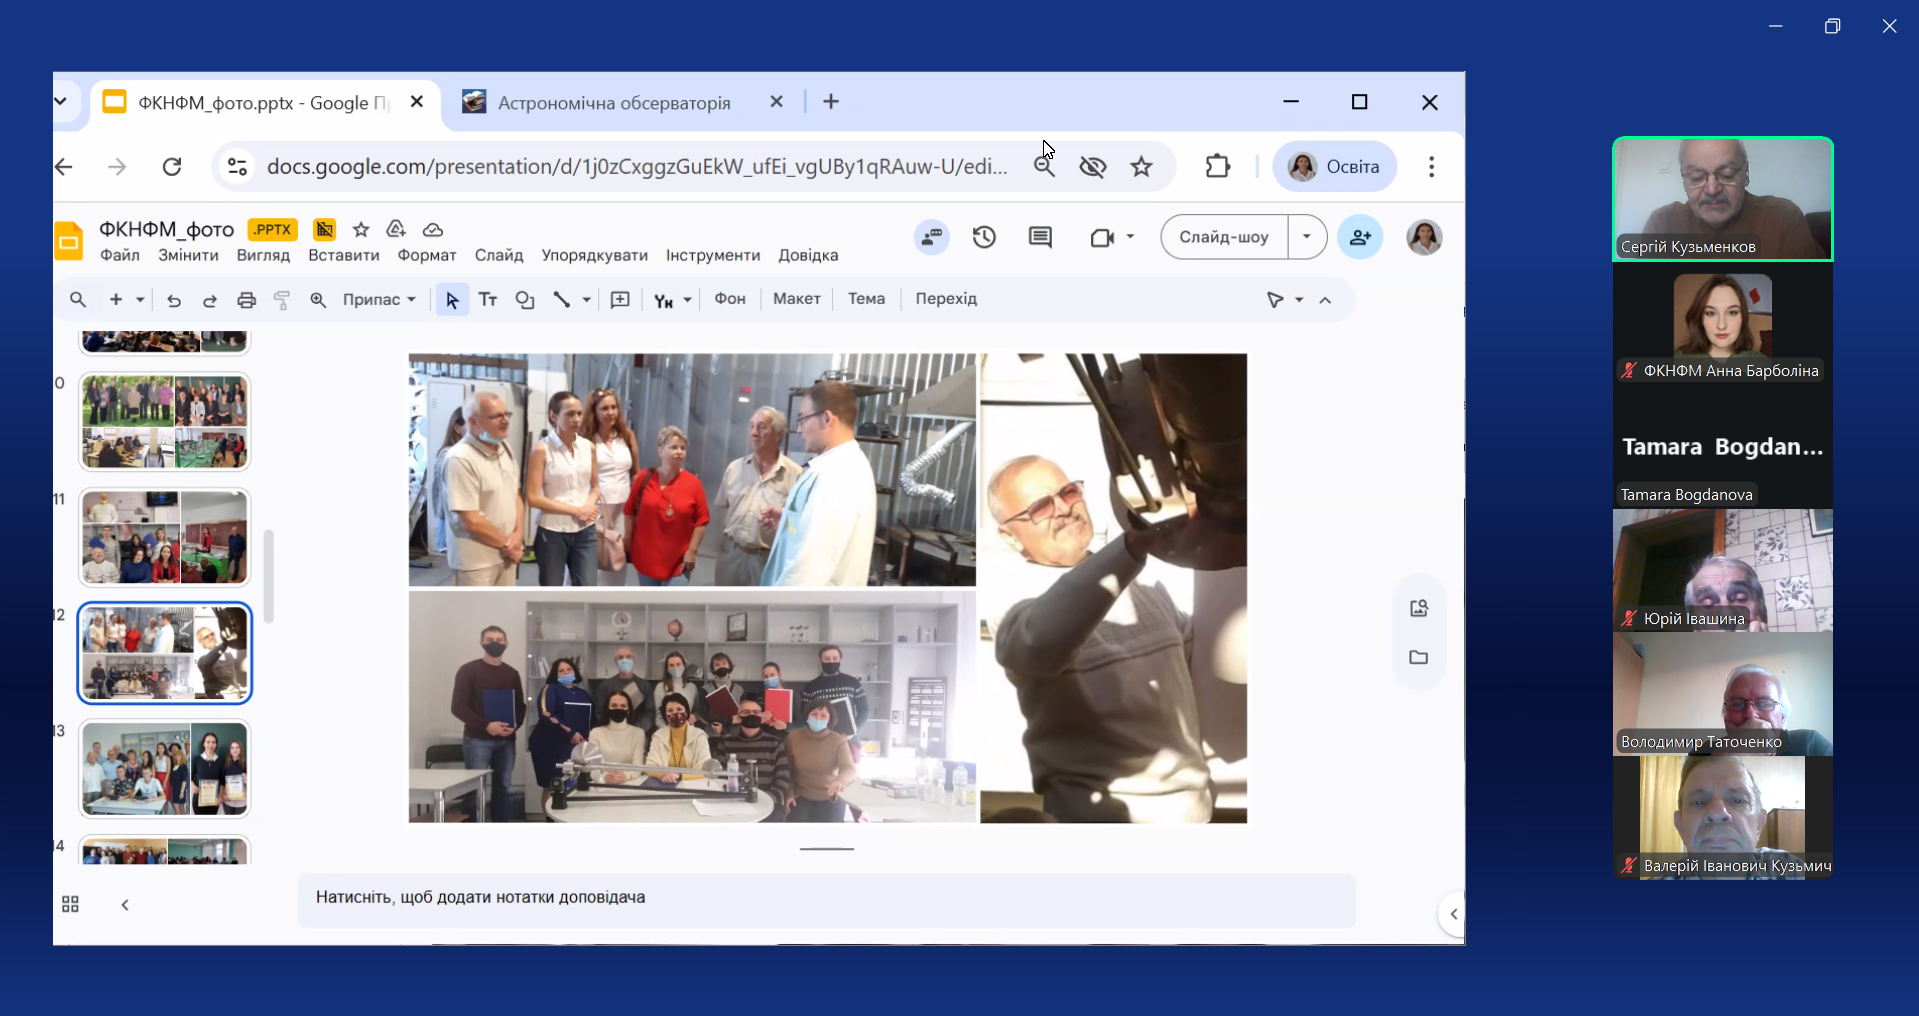
Task: Toggle grid view of slides
Action: coord(70,904)
